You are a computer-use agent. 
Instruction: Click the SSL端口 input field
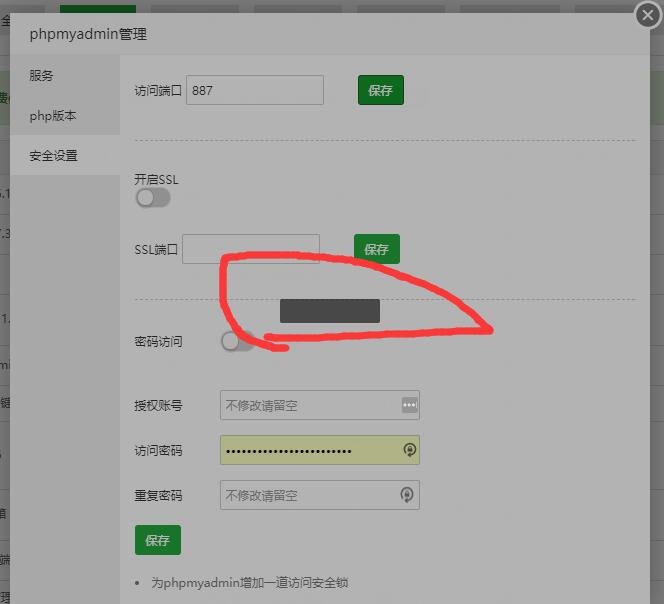pos(251,249)
